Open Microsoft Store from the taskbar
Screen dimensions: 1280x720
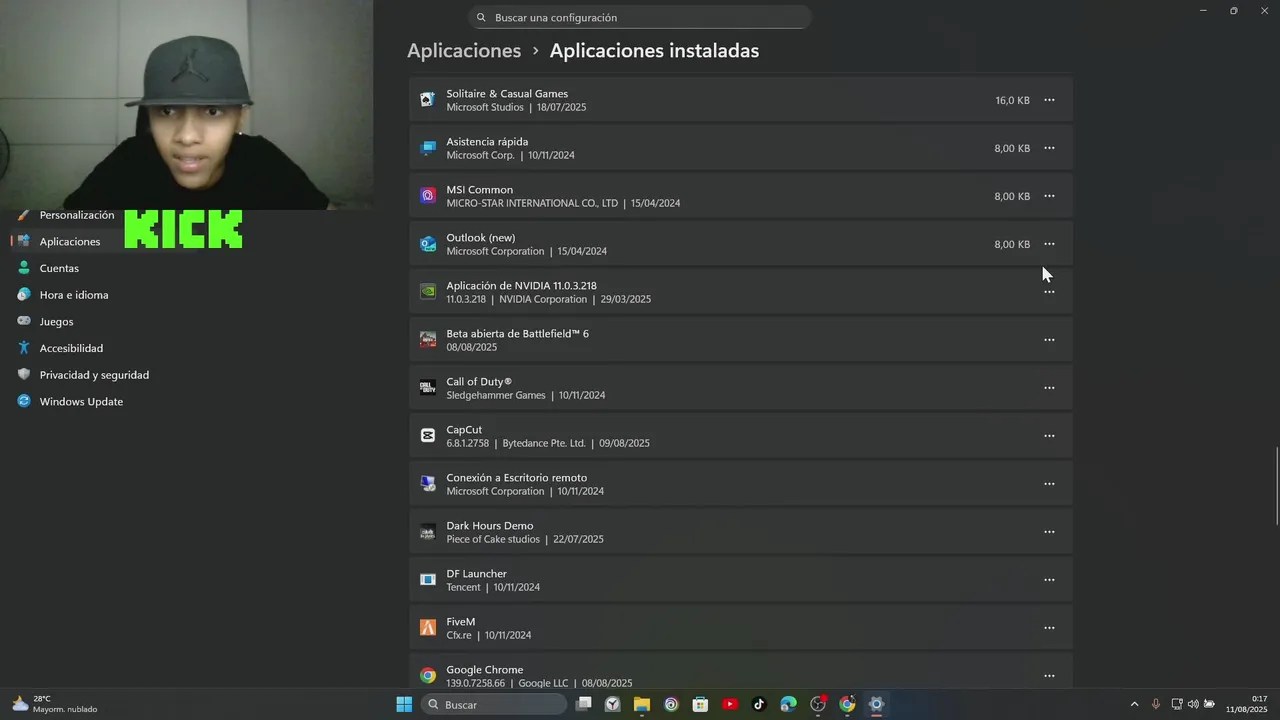coord(700,705)
